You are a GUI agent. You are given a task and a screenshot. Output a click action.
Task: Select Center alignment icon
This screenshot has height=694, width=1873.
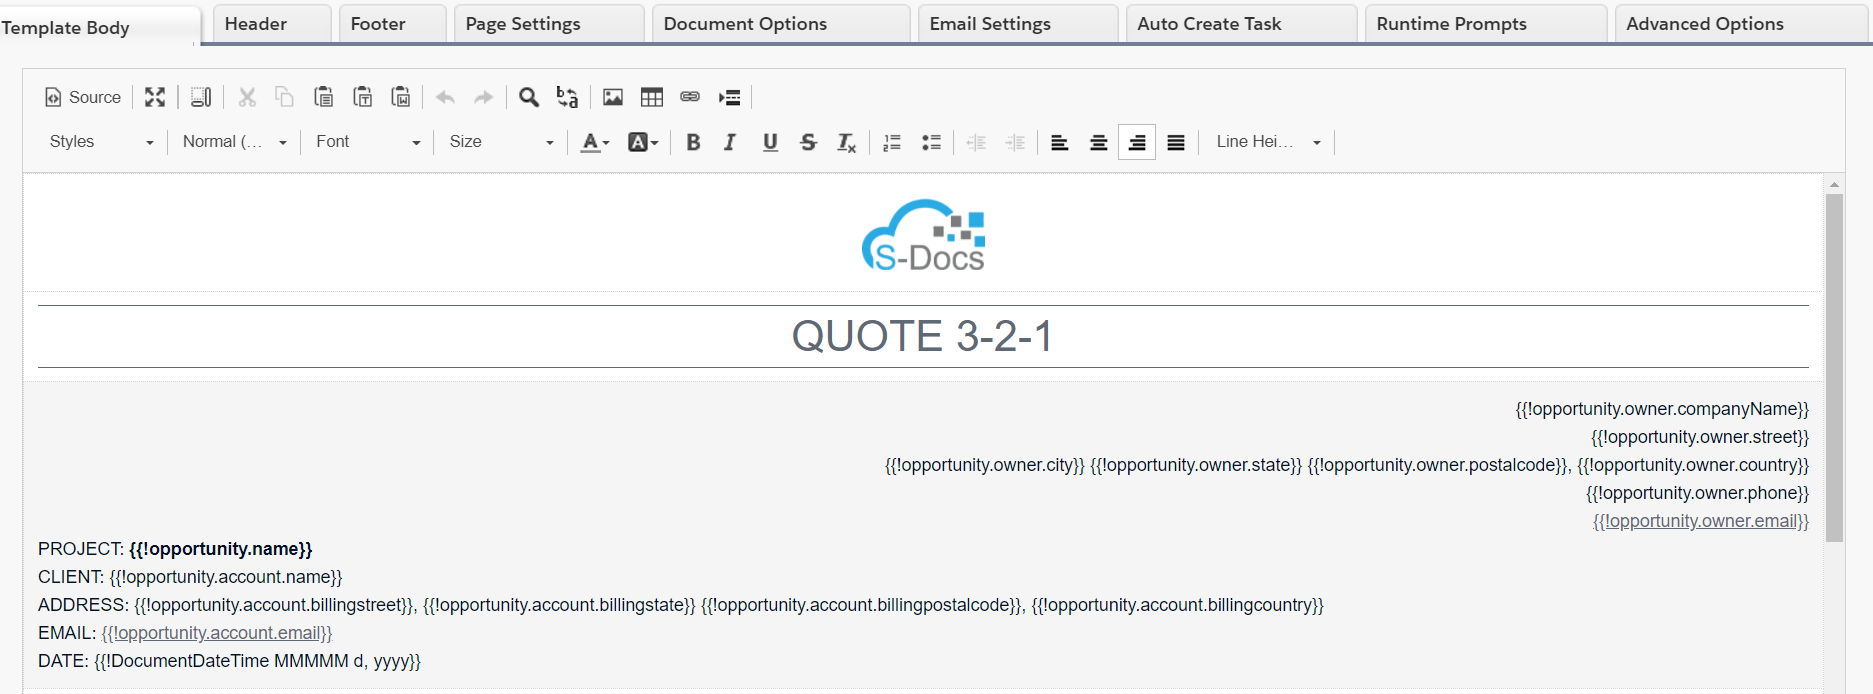[x=1098, y=142]
